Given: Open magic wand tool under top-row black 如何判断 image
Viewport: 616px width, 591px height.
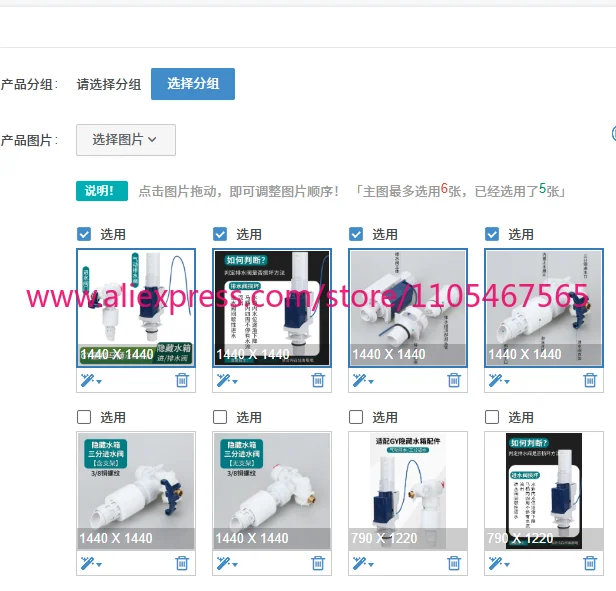Looking at the screenshot, I should pyautogui.click(x=227, y=380).
